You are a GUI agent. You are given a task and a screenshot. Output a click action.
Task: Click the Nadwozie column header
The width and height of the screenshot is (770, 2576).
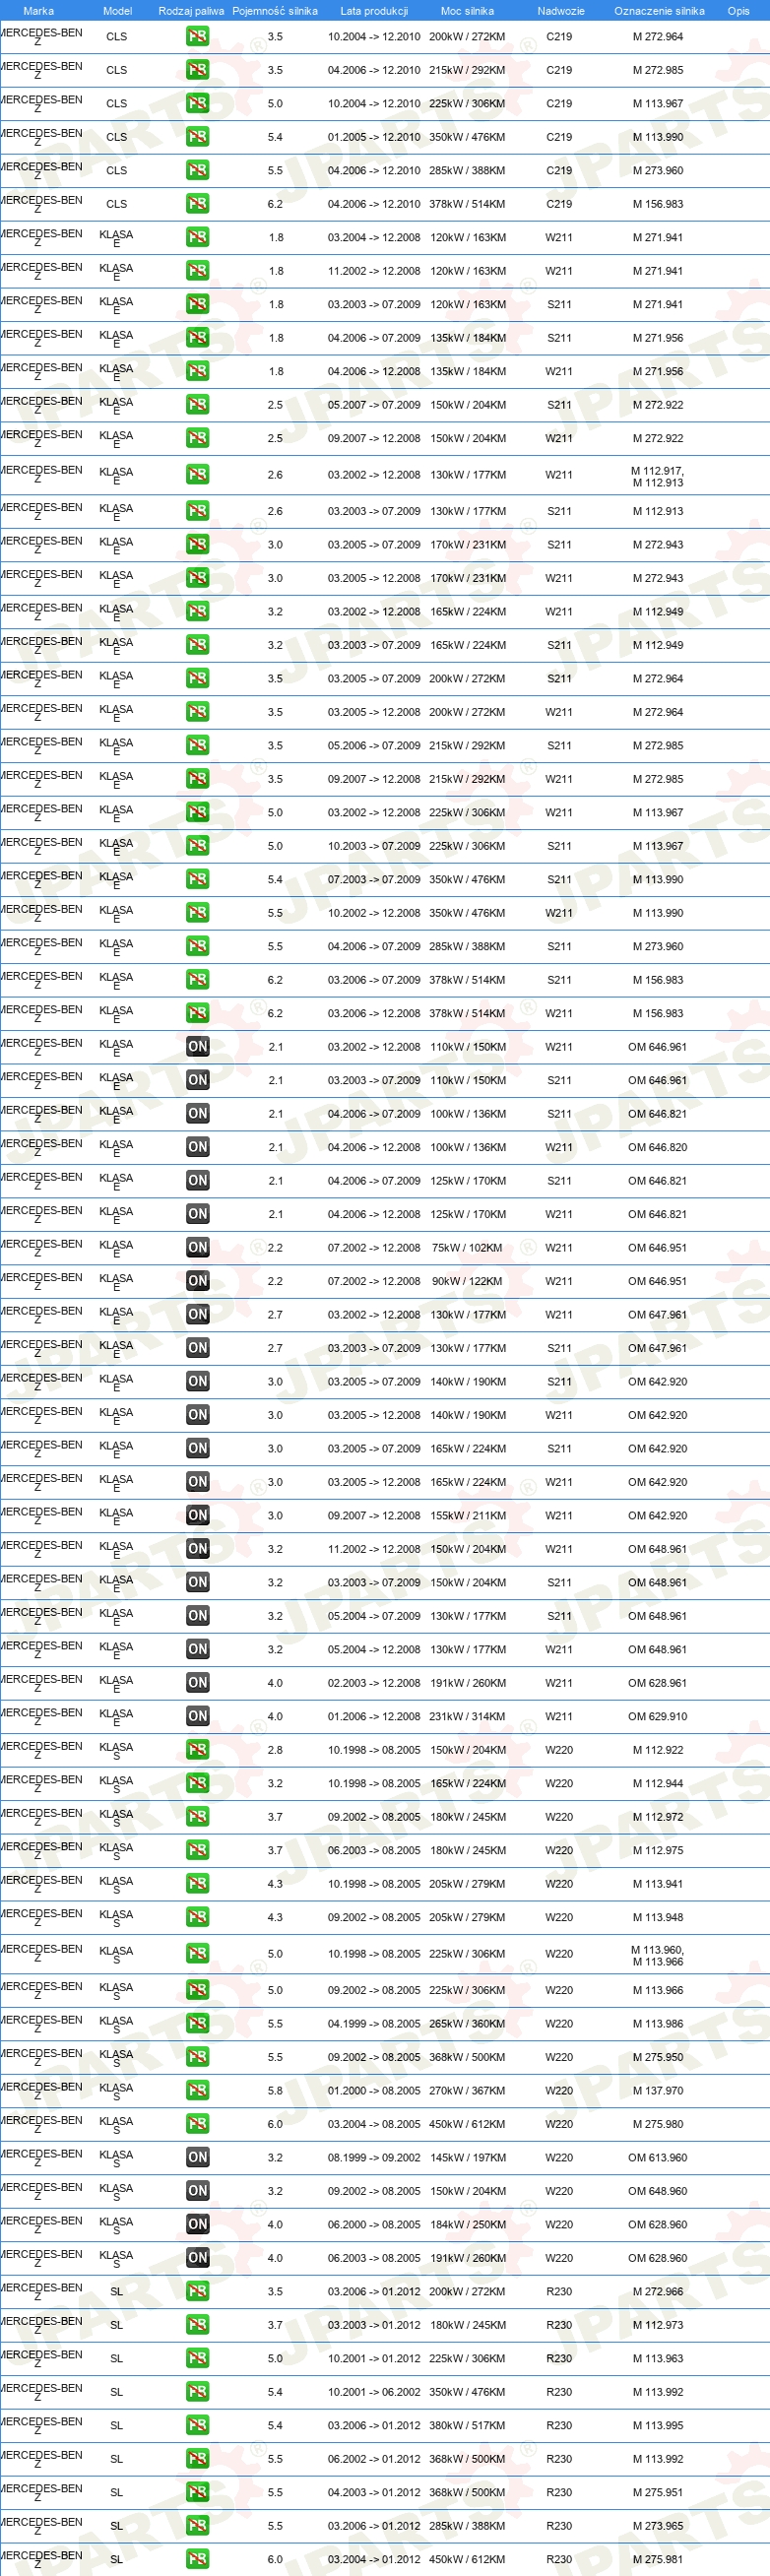(560, 11)
